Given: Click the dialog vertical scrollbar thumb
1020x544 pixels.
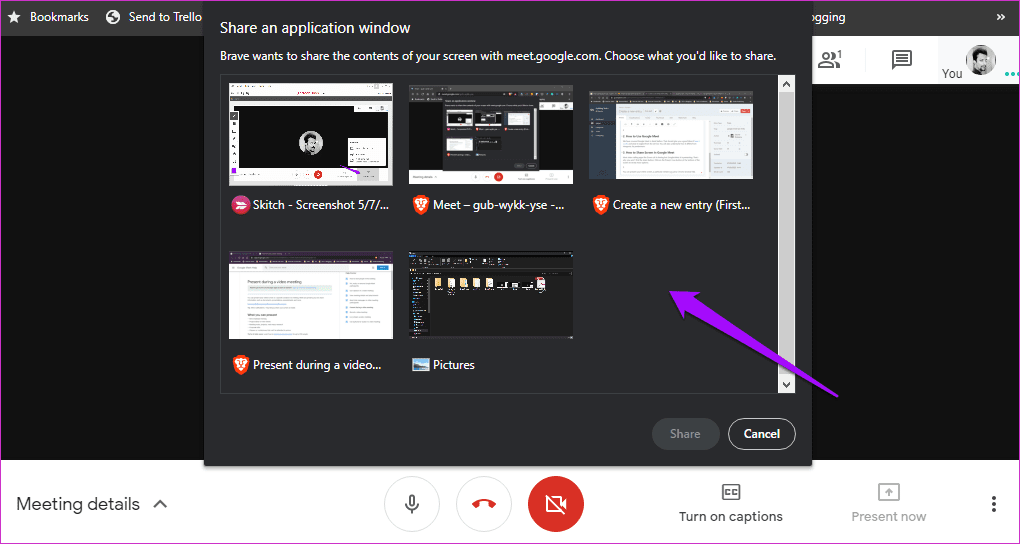Looking at the screenshot, I should tap(786, 234).
